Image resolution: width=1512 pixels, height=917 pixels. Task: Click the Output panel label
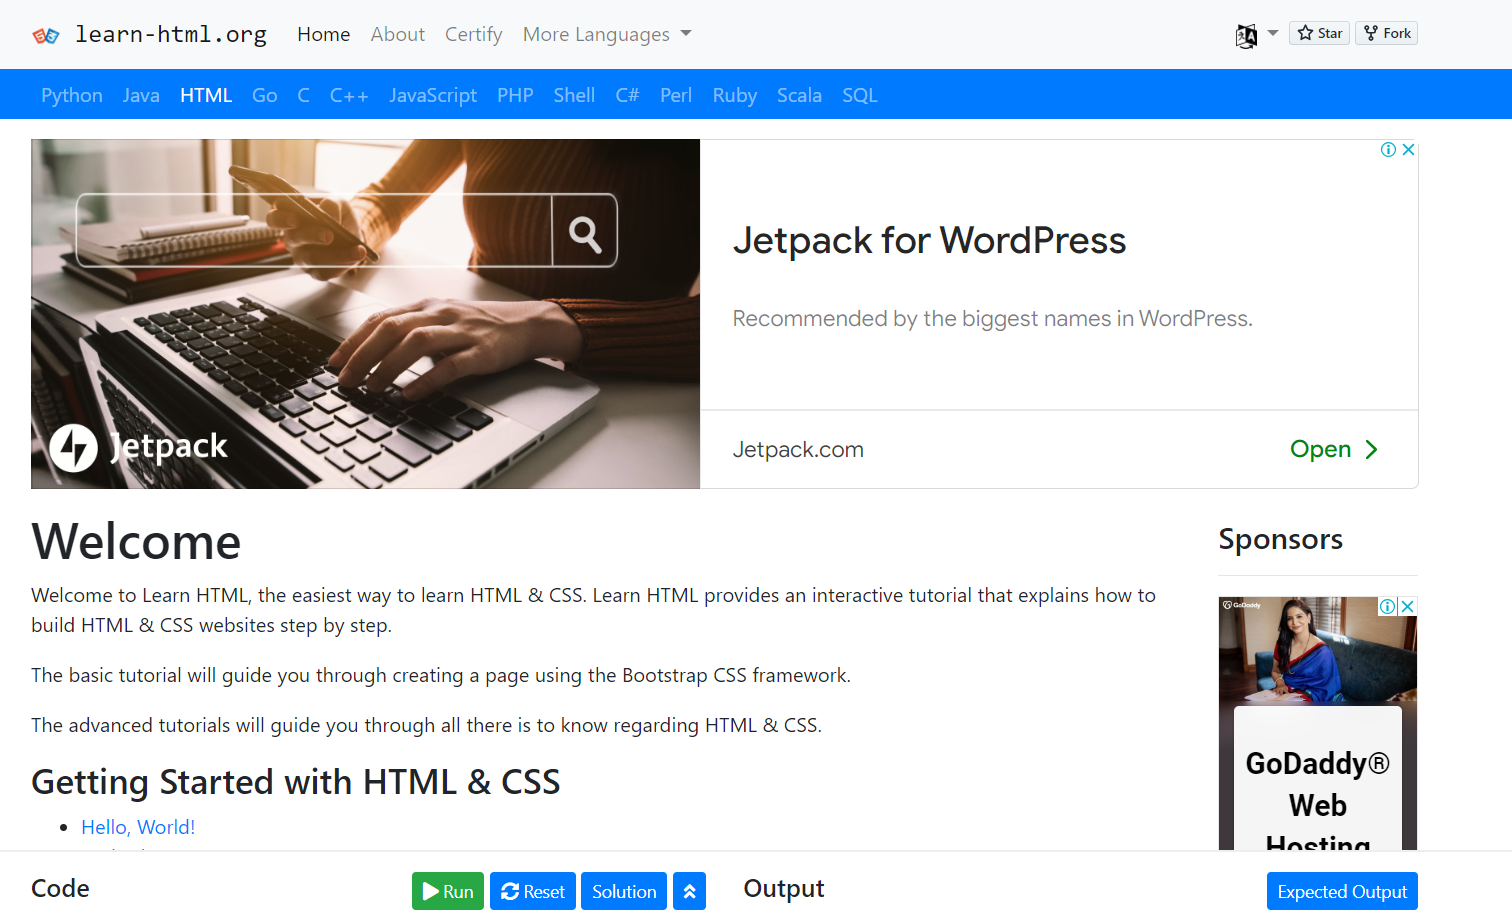point(784,889)
